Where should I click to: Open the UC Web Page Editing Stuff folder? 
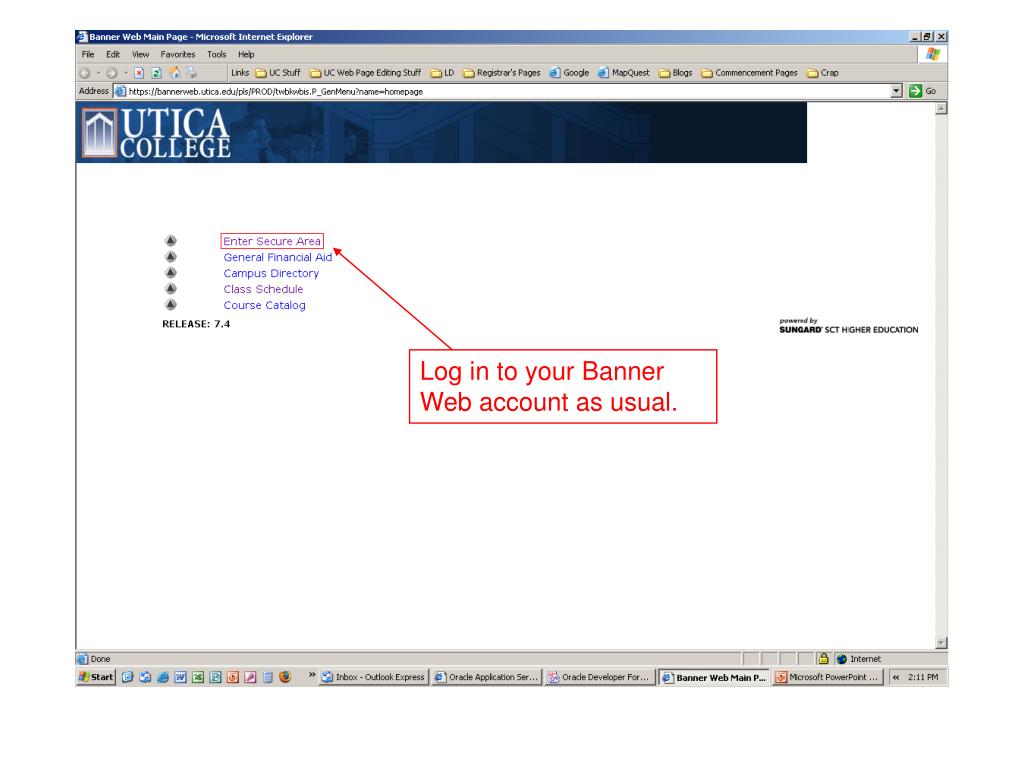tap(366, 73)
